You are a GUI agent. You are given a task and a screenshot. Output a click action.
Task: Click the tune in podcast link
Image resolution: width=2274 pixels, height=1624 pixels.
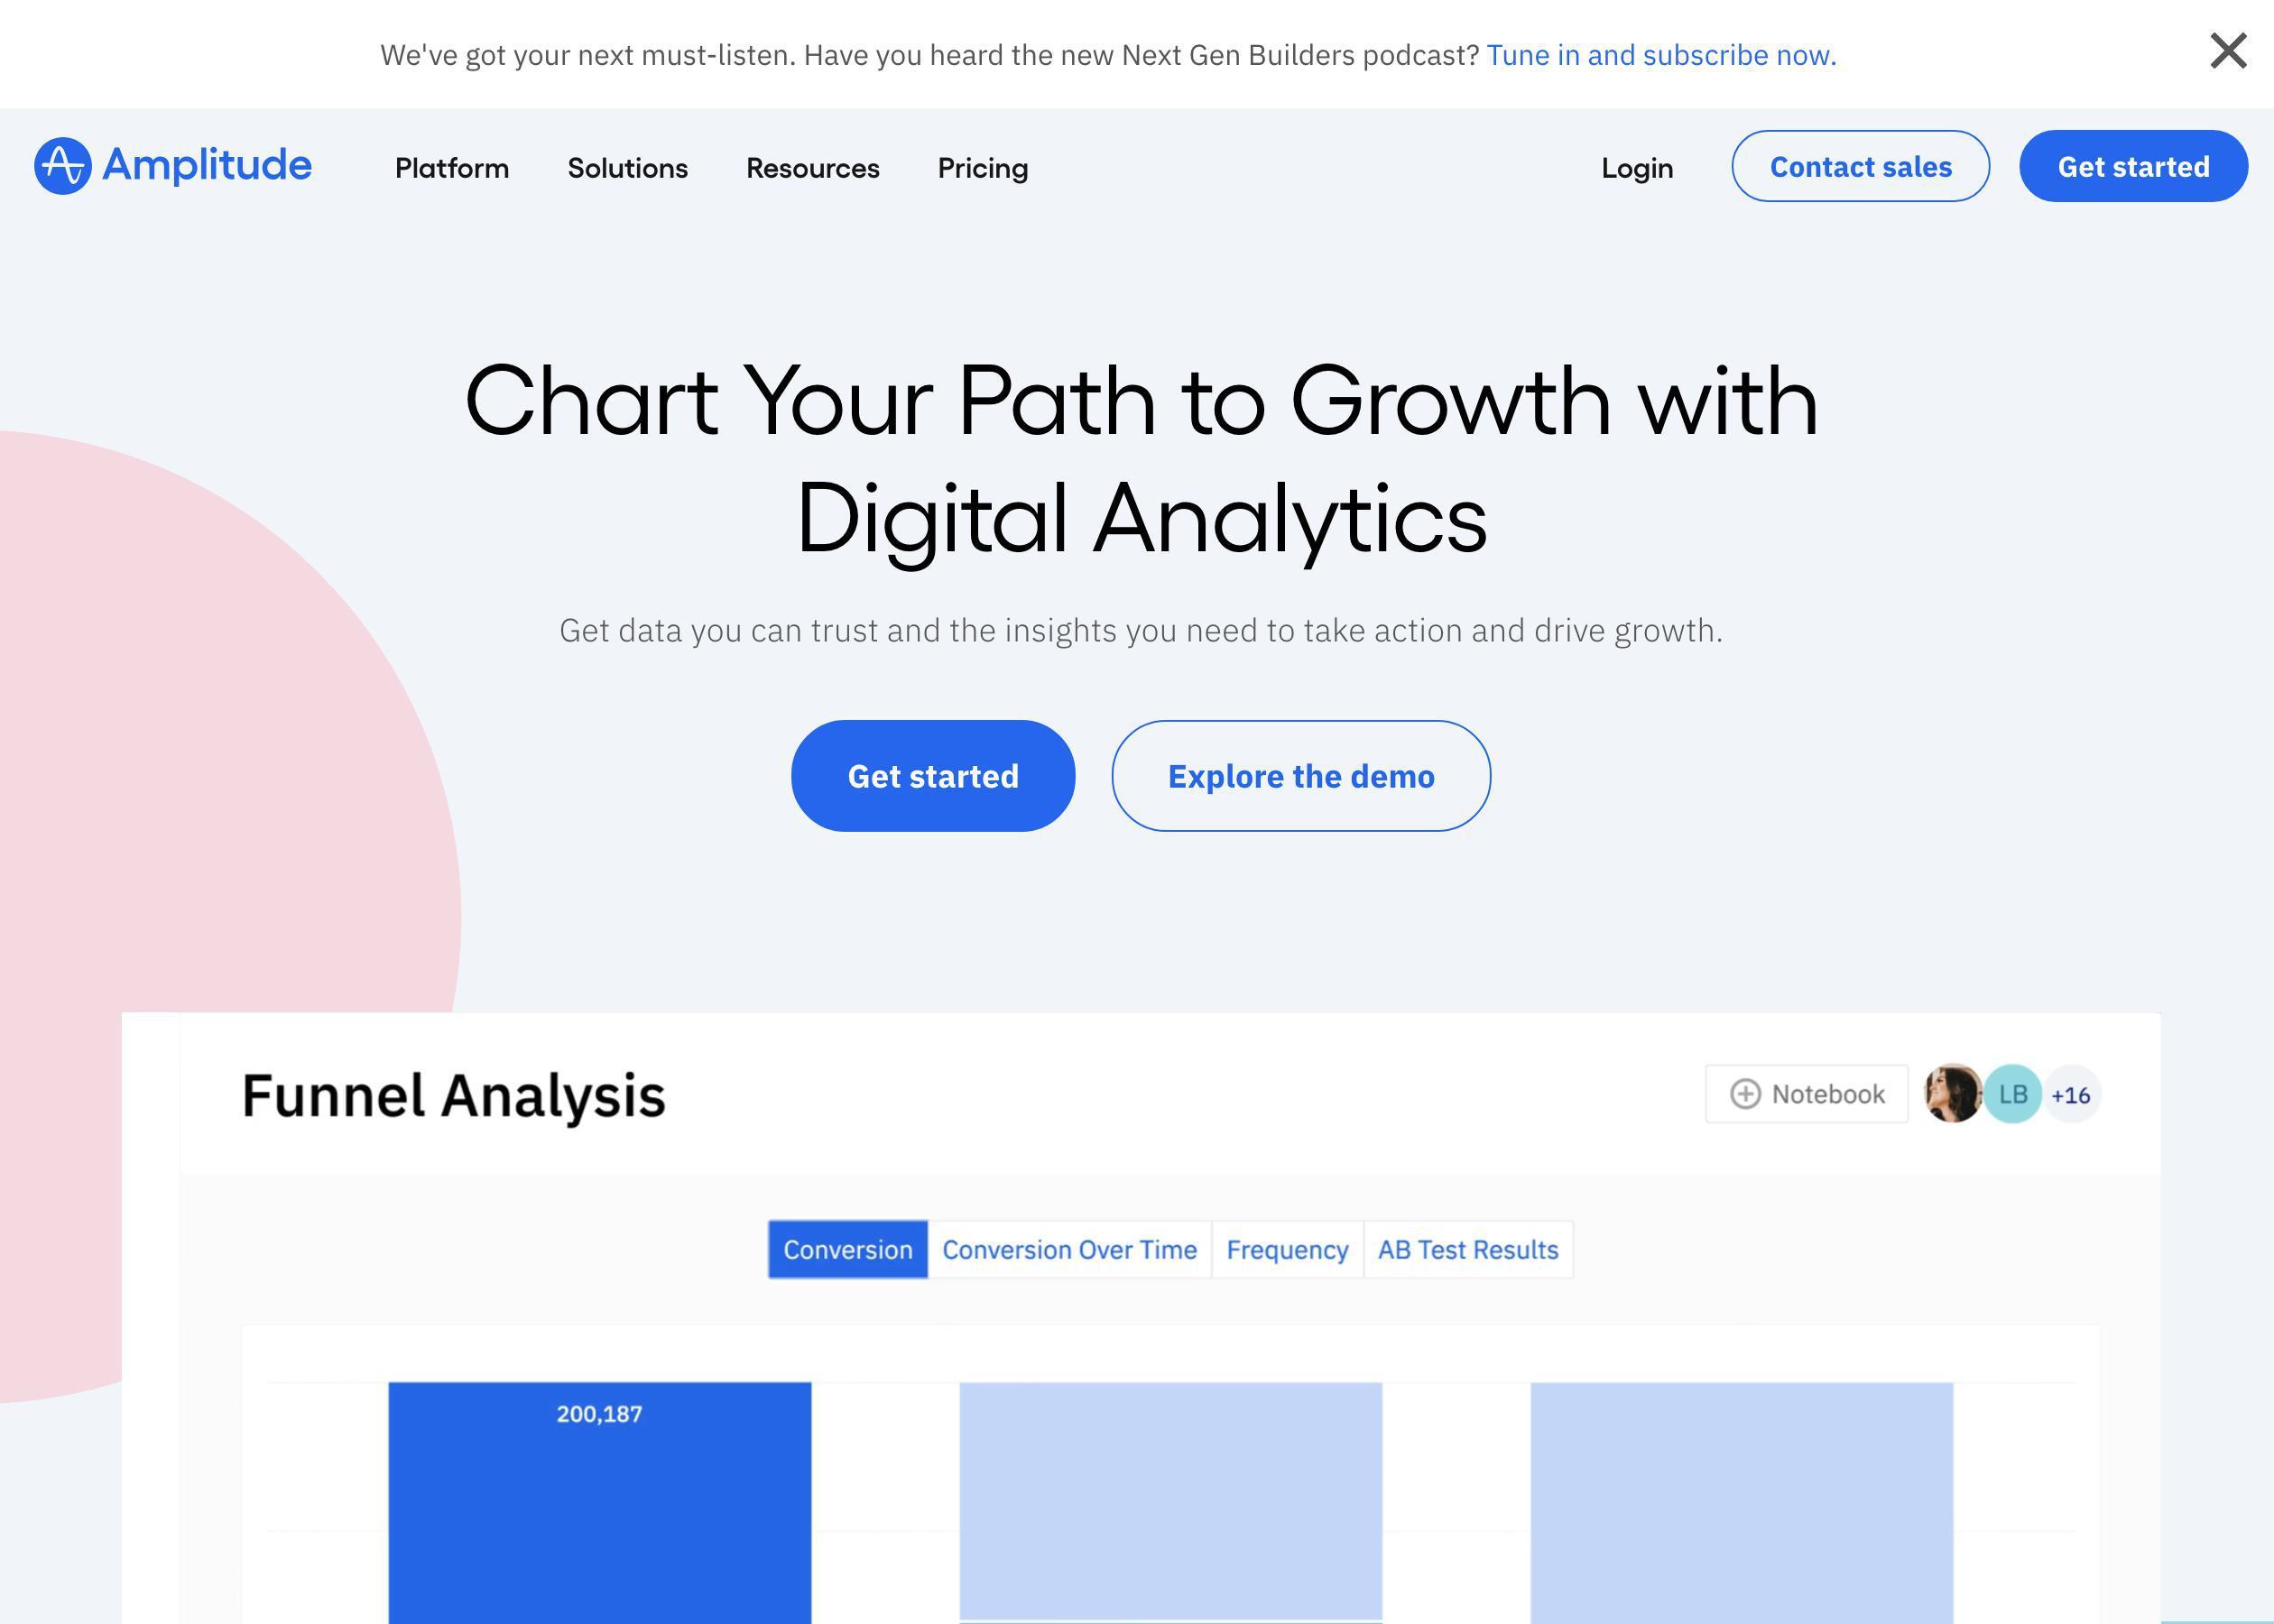(1659, 52)
